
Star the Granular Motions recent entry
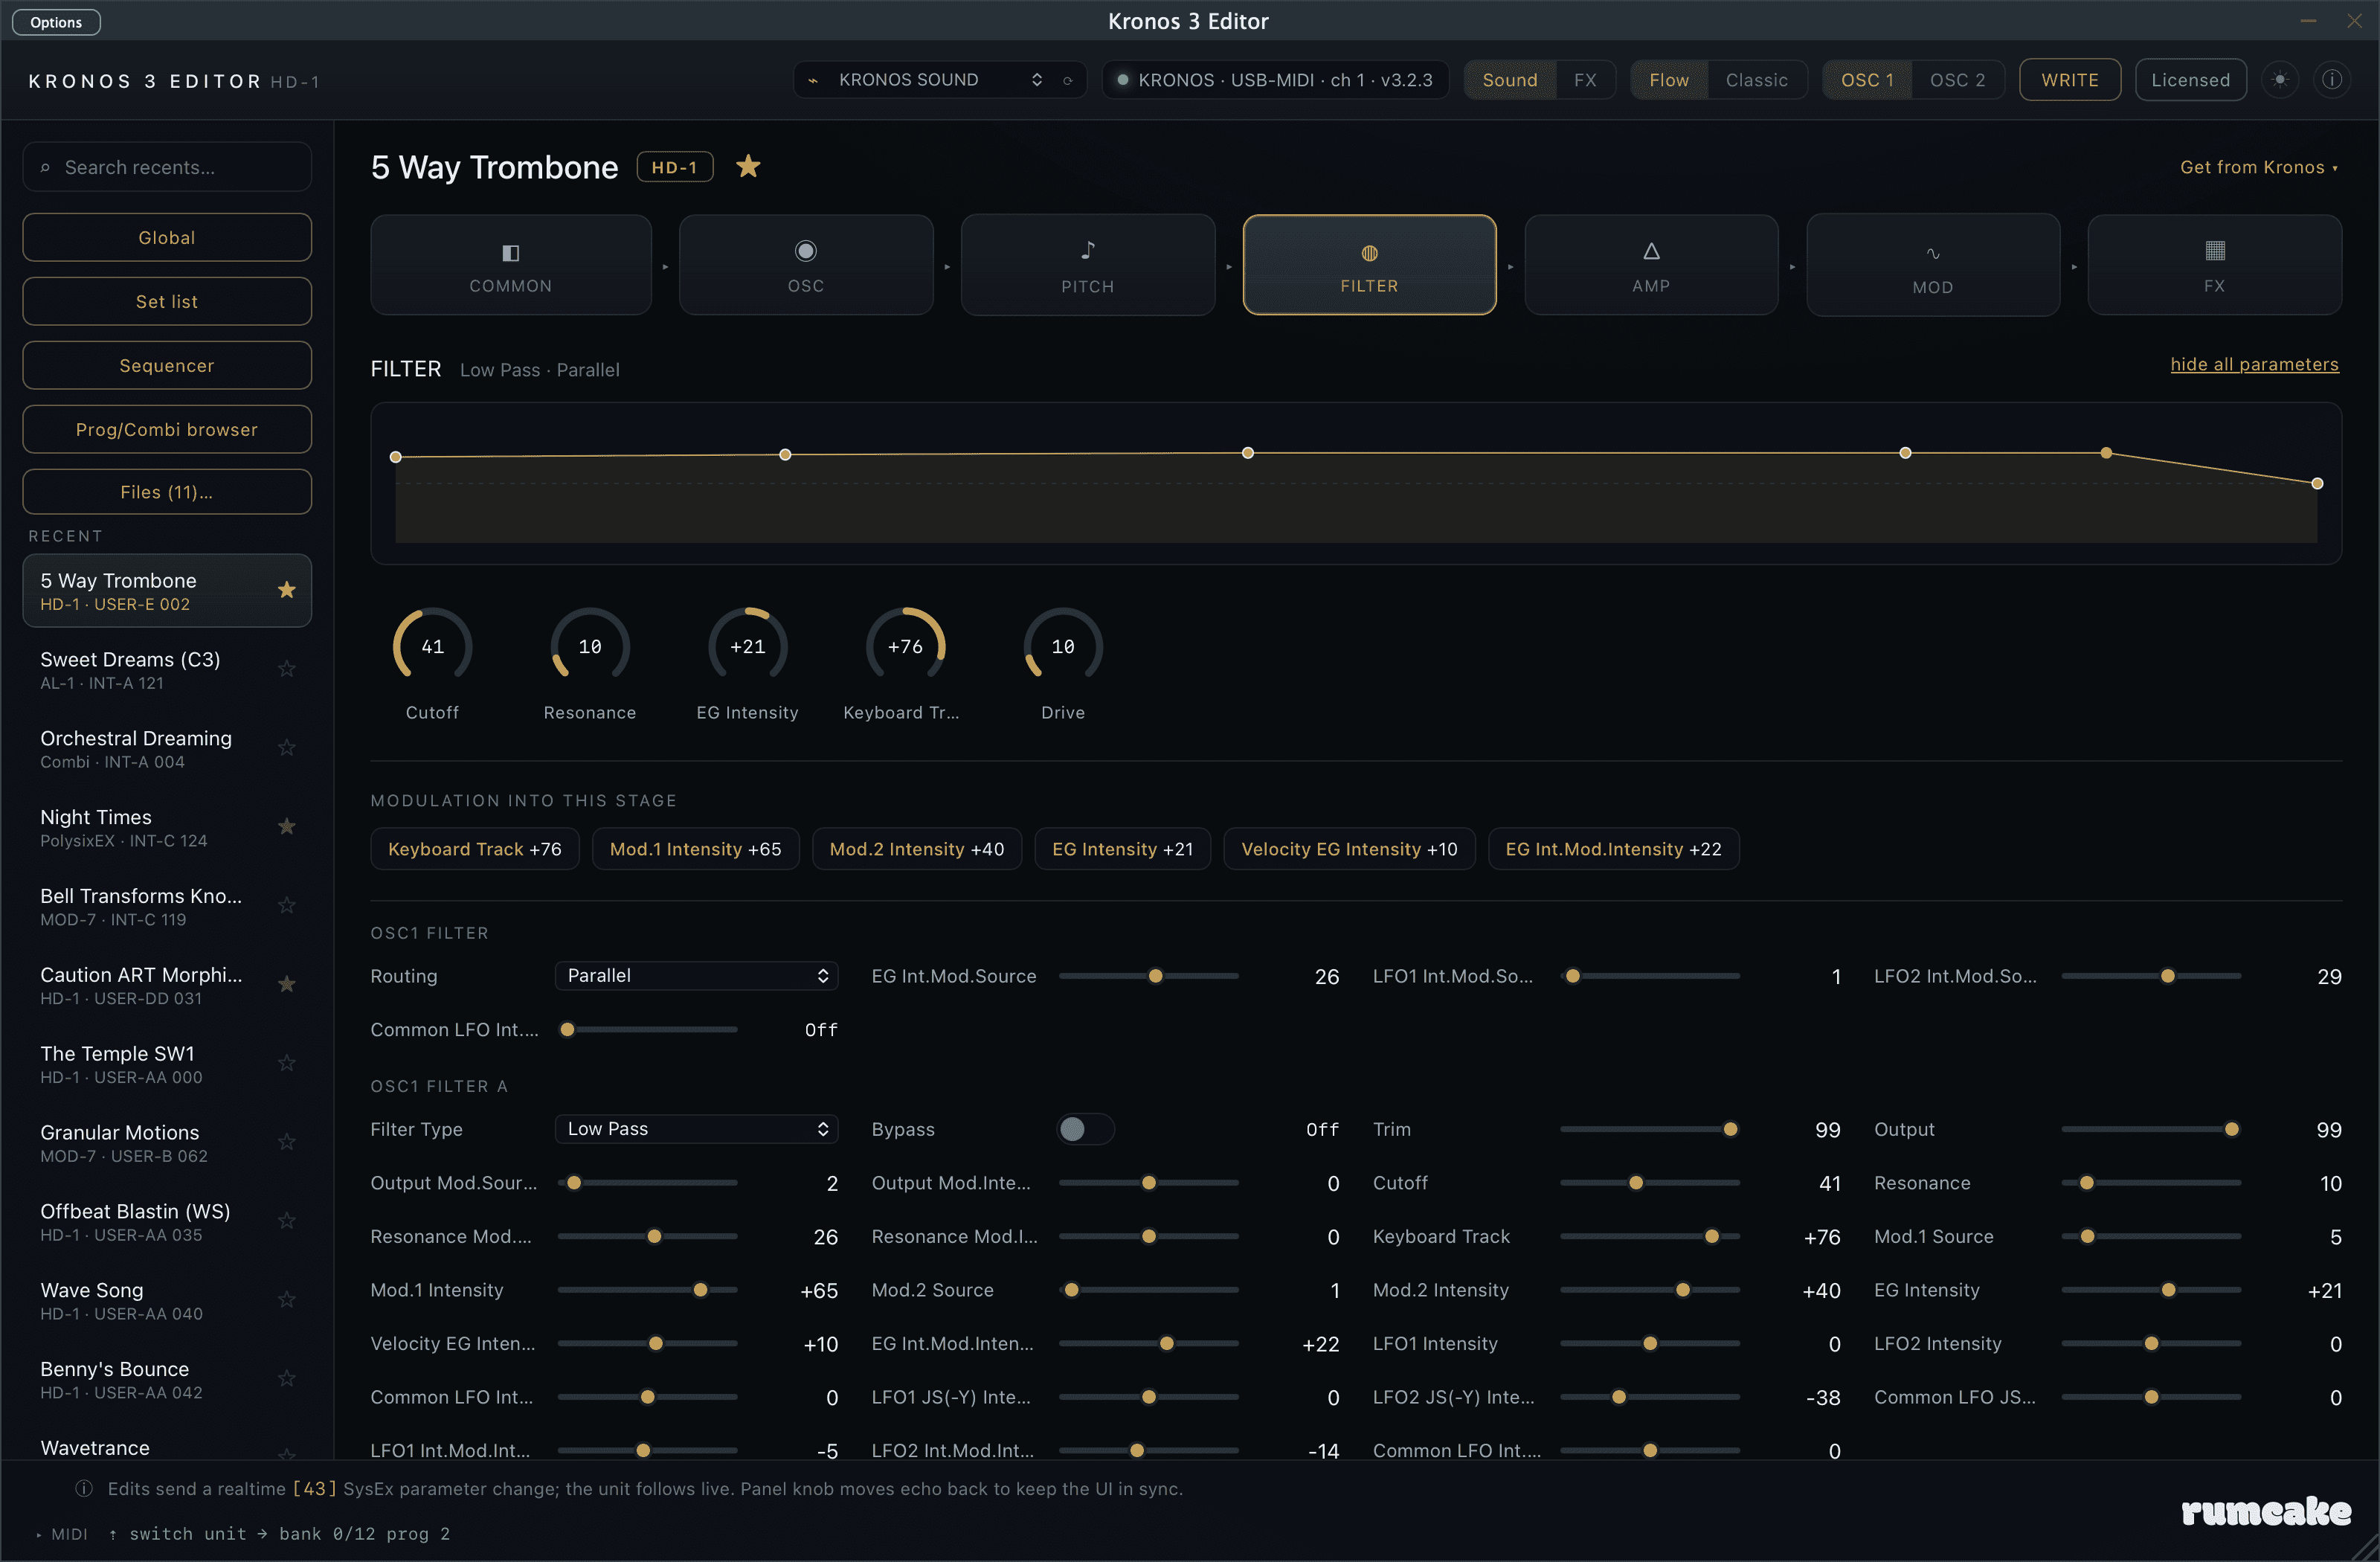point(287,1142)
